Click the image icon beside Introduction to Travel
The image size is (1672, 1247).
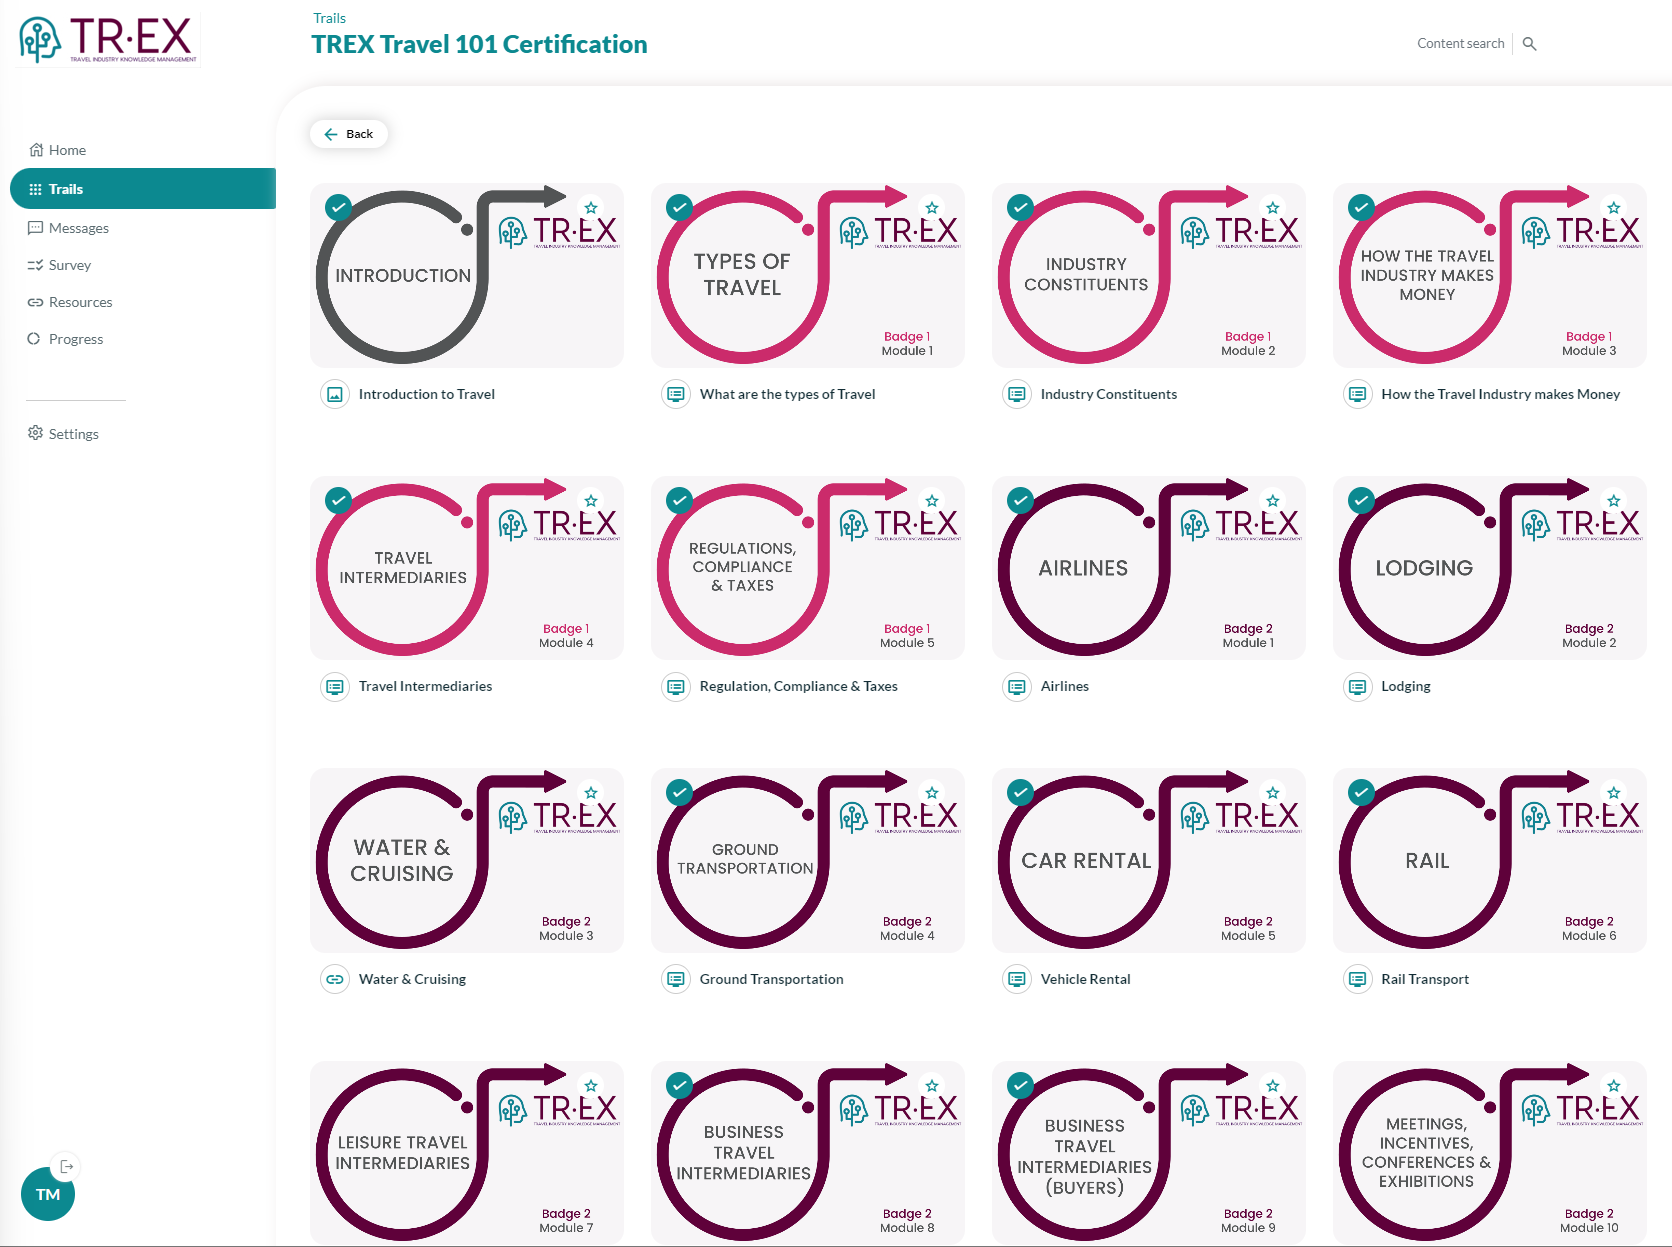click(335, 394)
